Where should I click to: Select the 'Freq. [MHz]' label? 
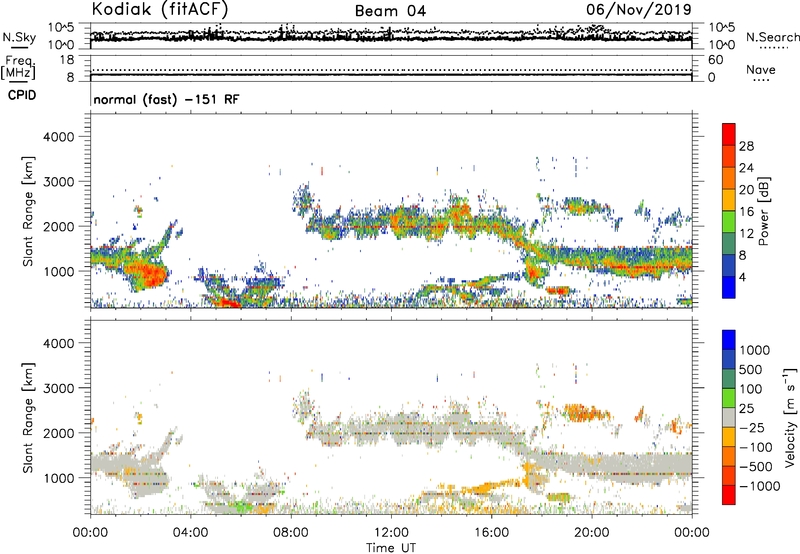[x=19, y=68]
